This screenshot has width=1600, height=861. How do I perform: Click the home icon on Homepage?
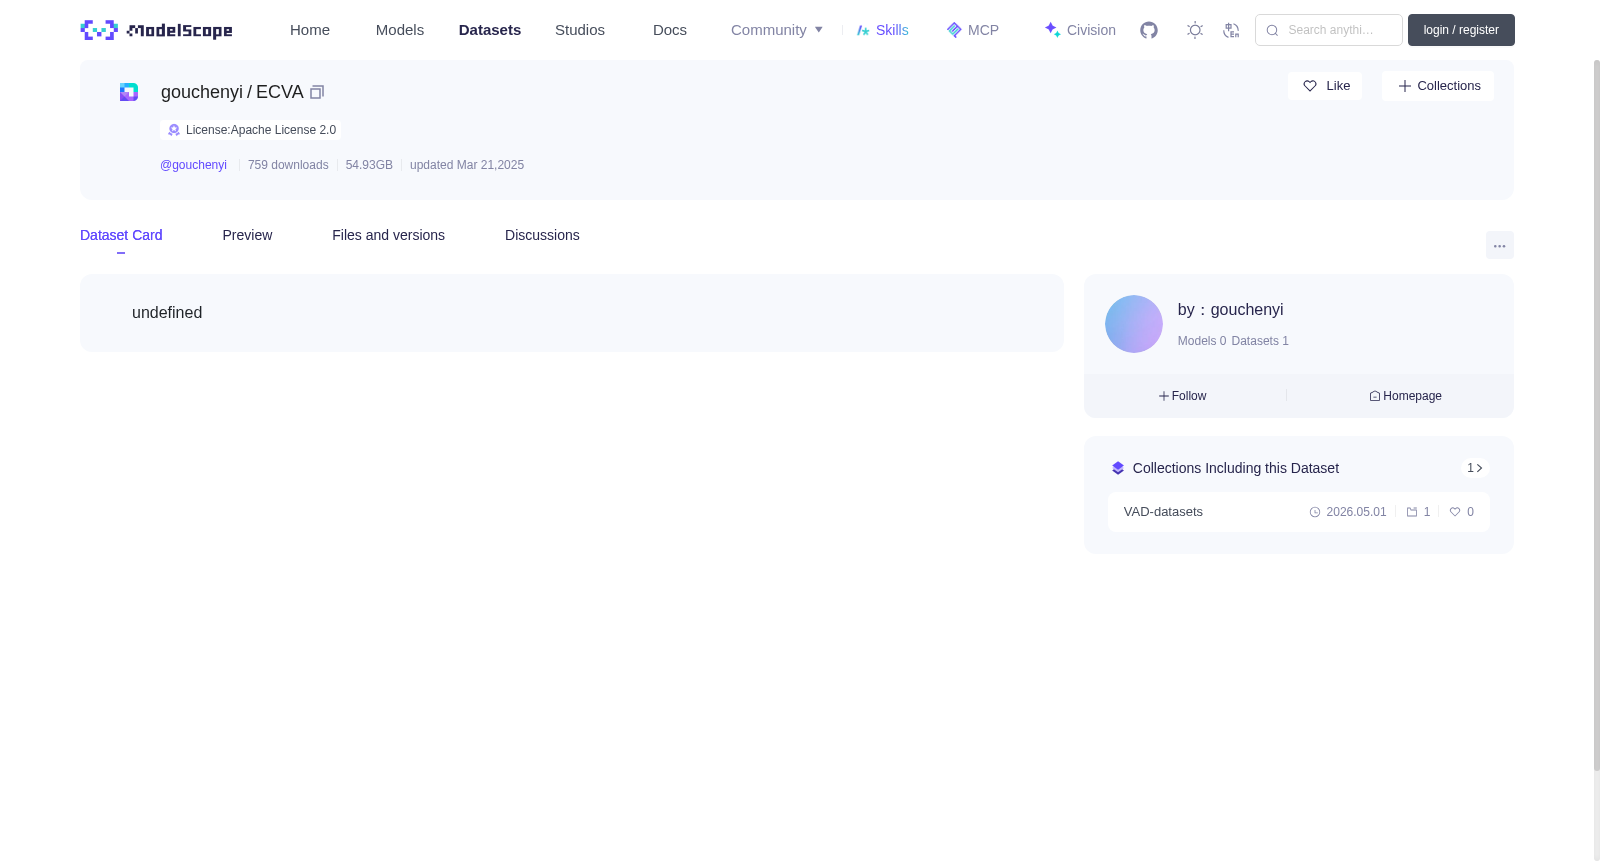coord(1375,396)
